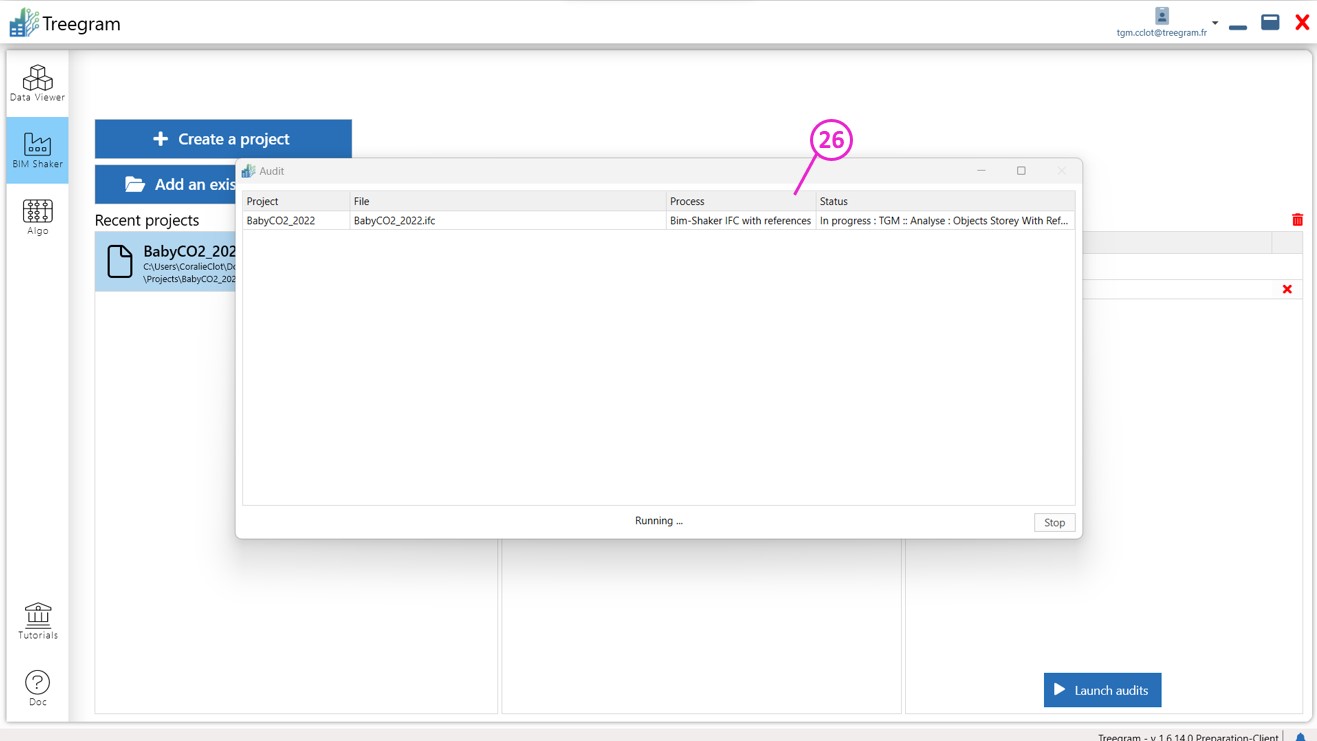Sort by the File column header
The height and width of the screenshot is (741, 1317).
pos(507,201)
